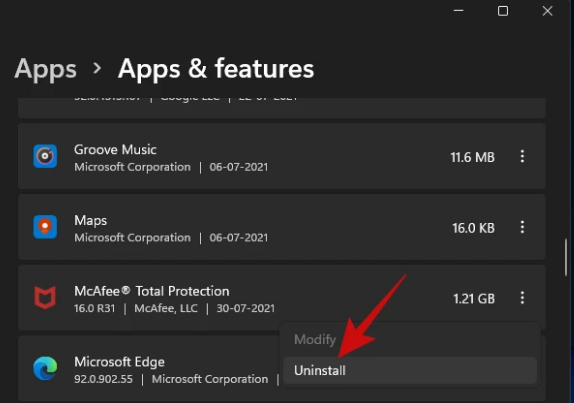Click the 92.0.902.55 version text
The width and height of the screenshot is (574, 403).
tap(103, 379)
